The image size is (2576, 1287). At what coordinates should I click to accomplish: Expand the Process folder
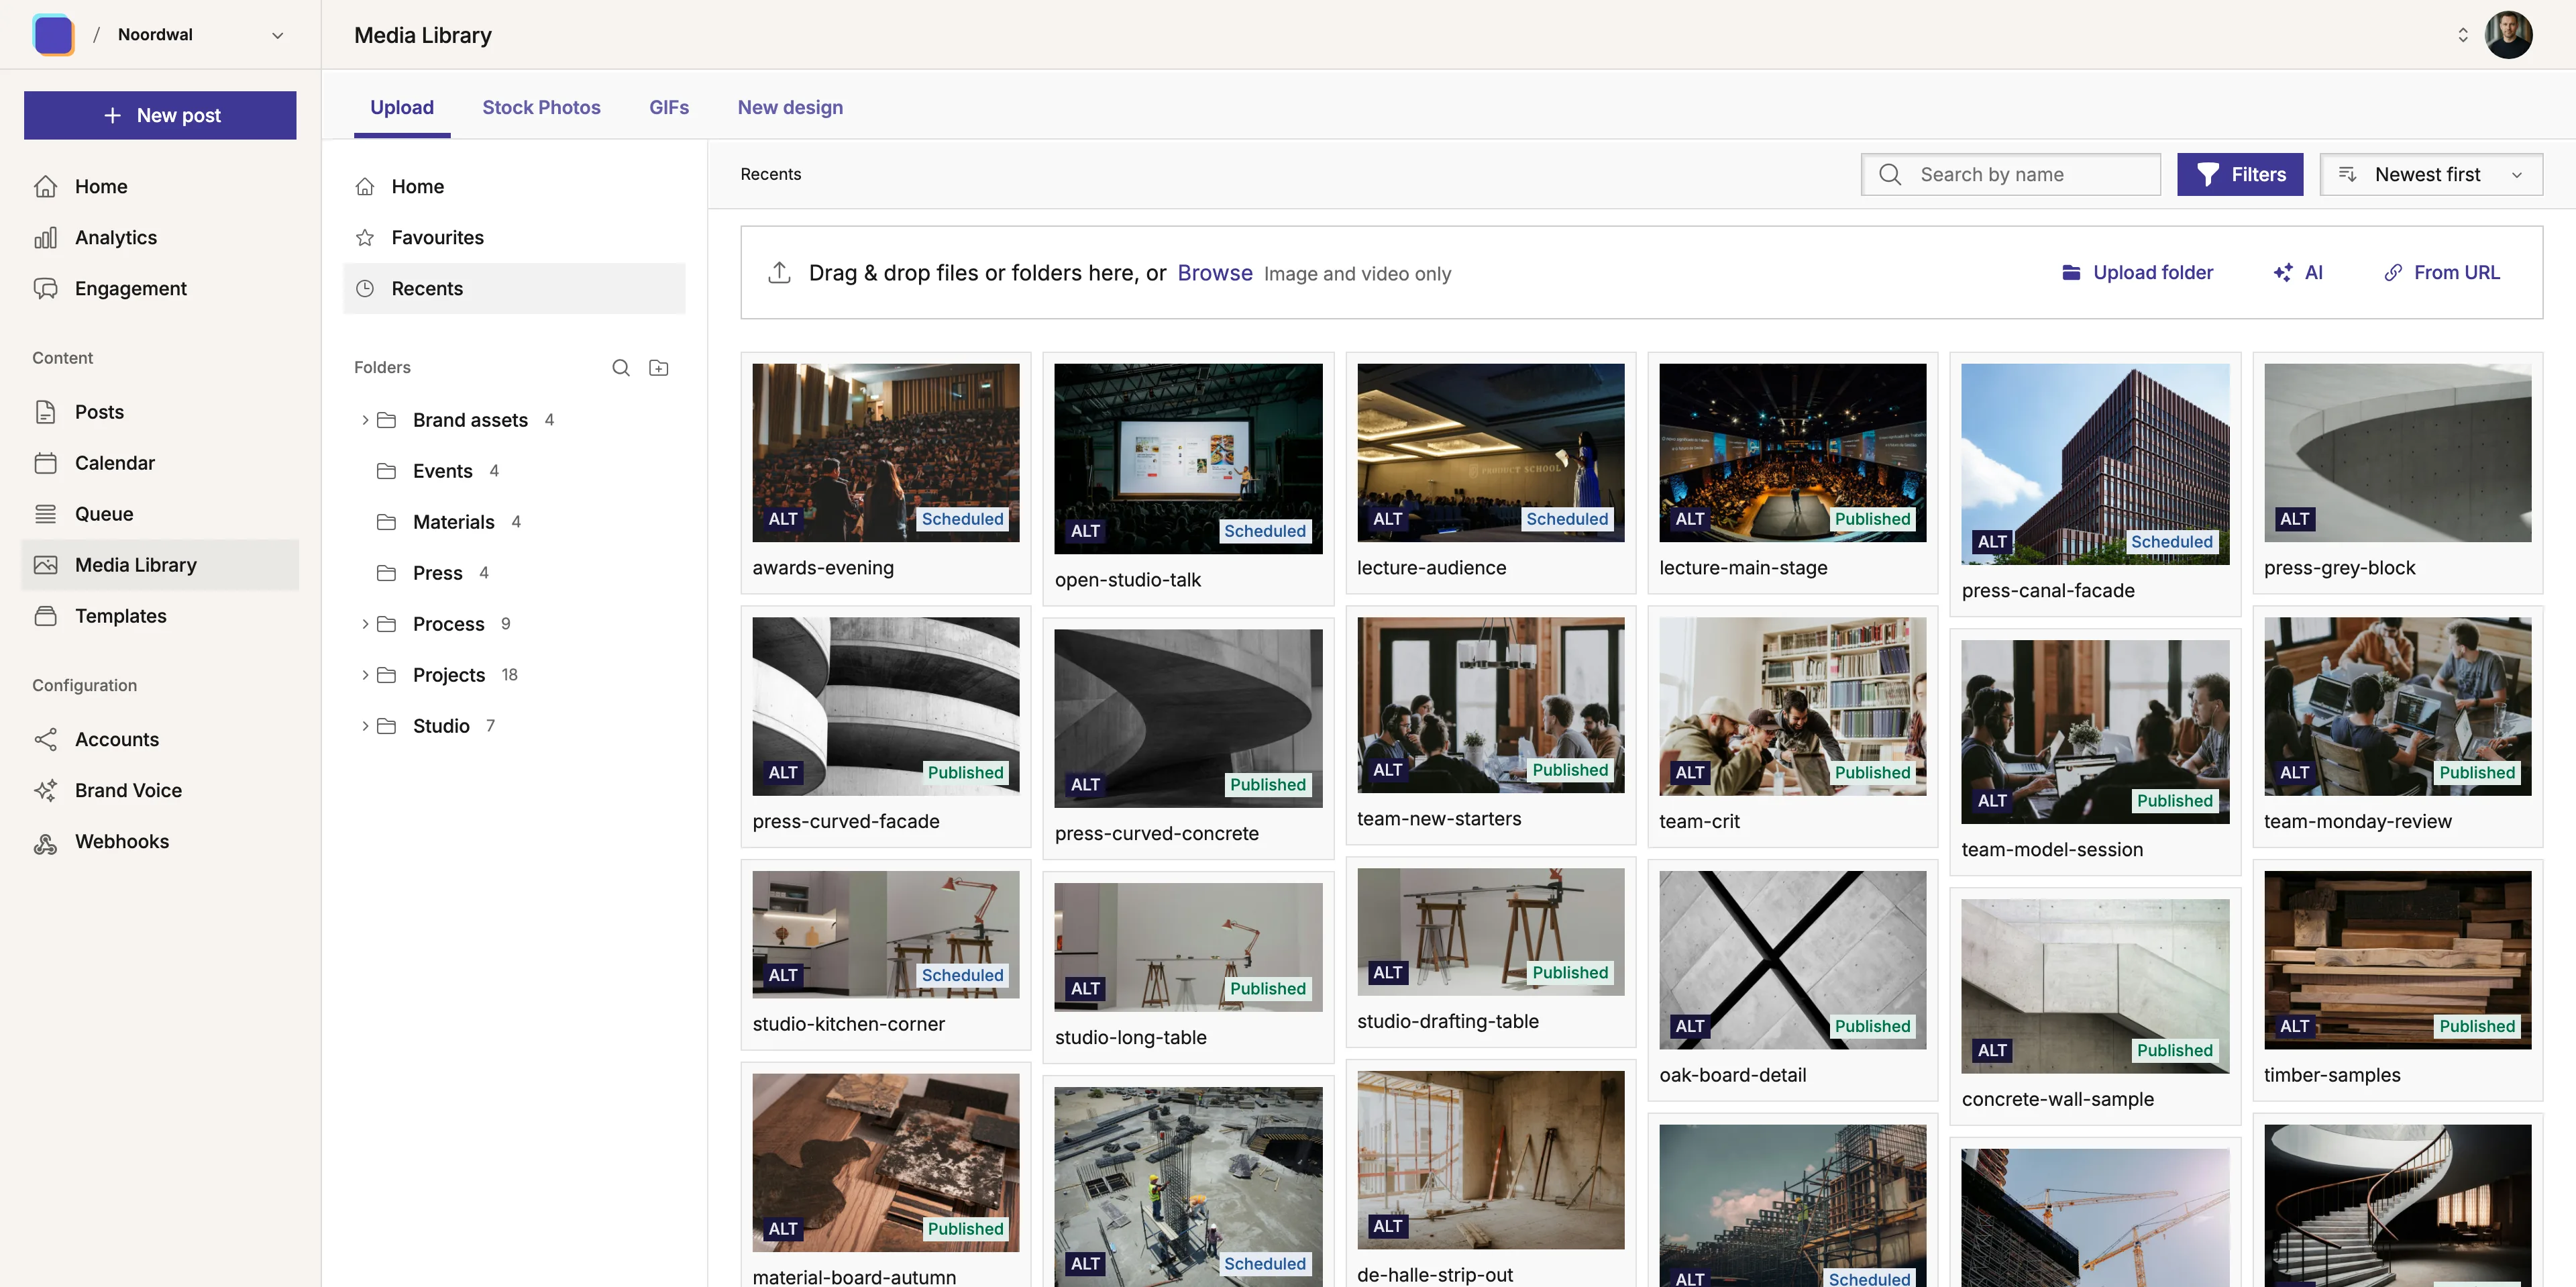tap(365, 624)
